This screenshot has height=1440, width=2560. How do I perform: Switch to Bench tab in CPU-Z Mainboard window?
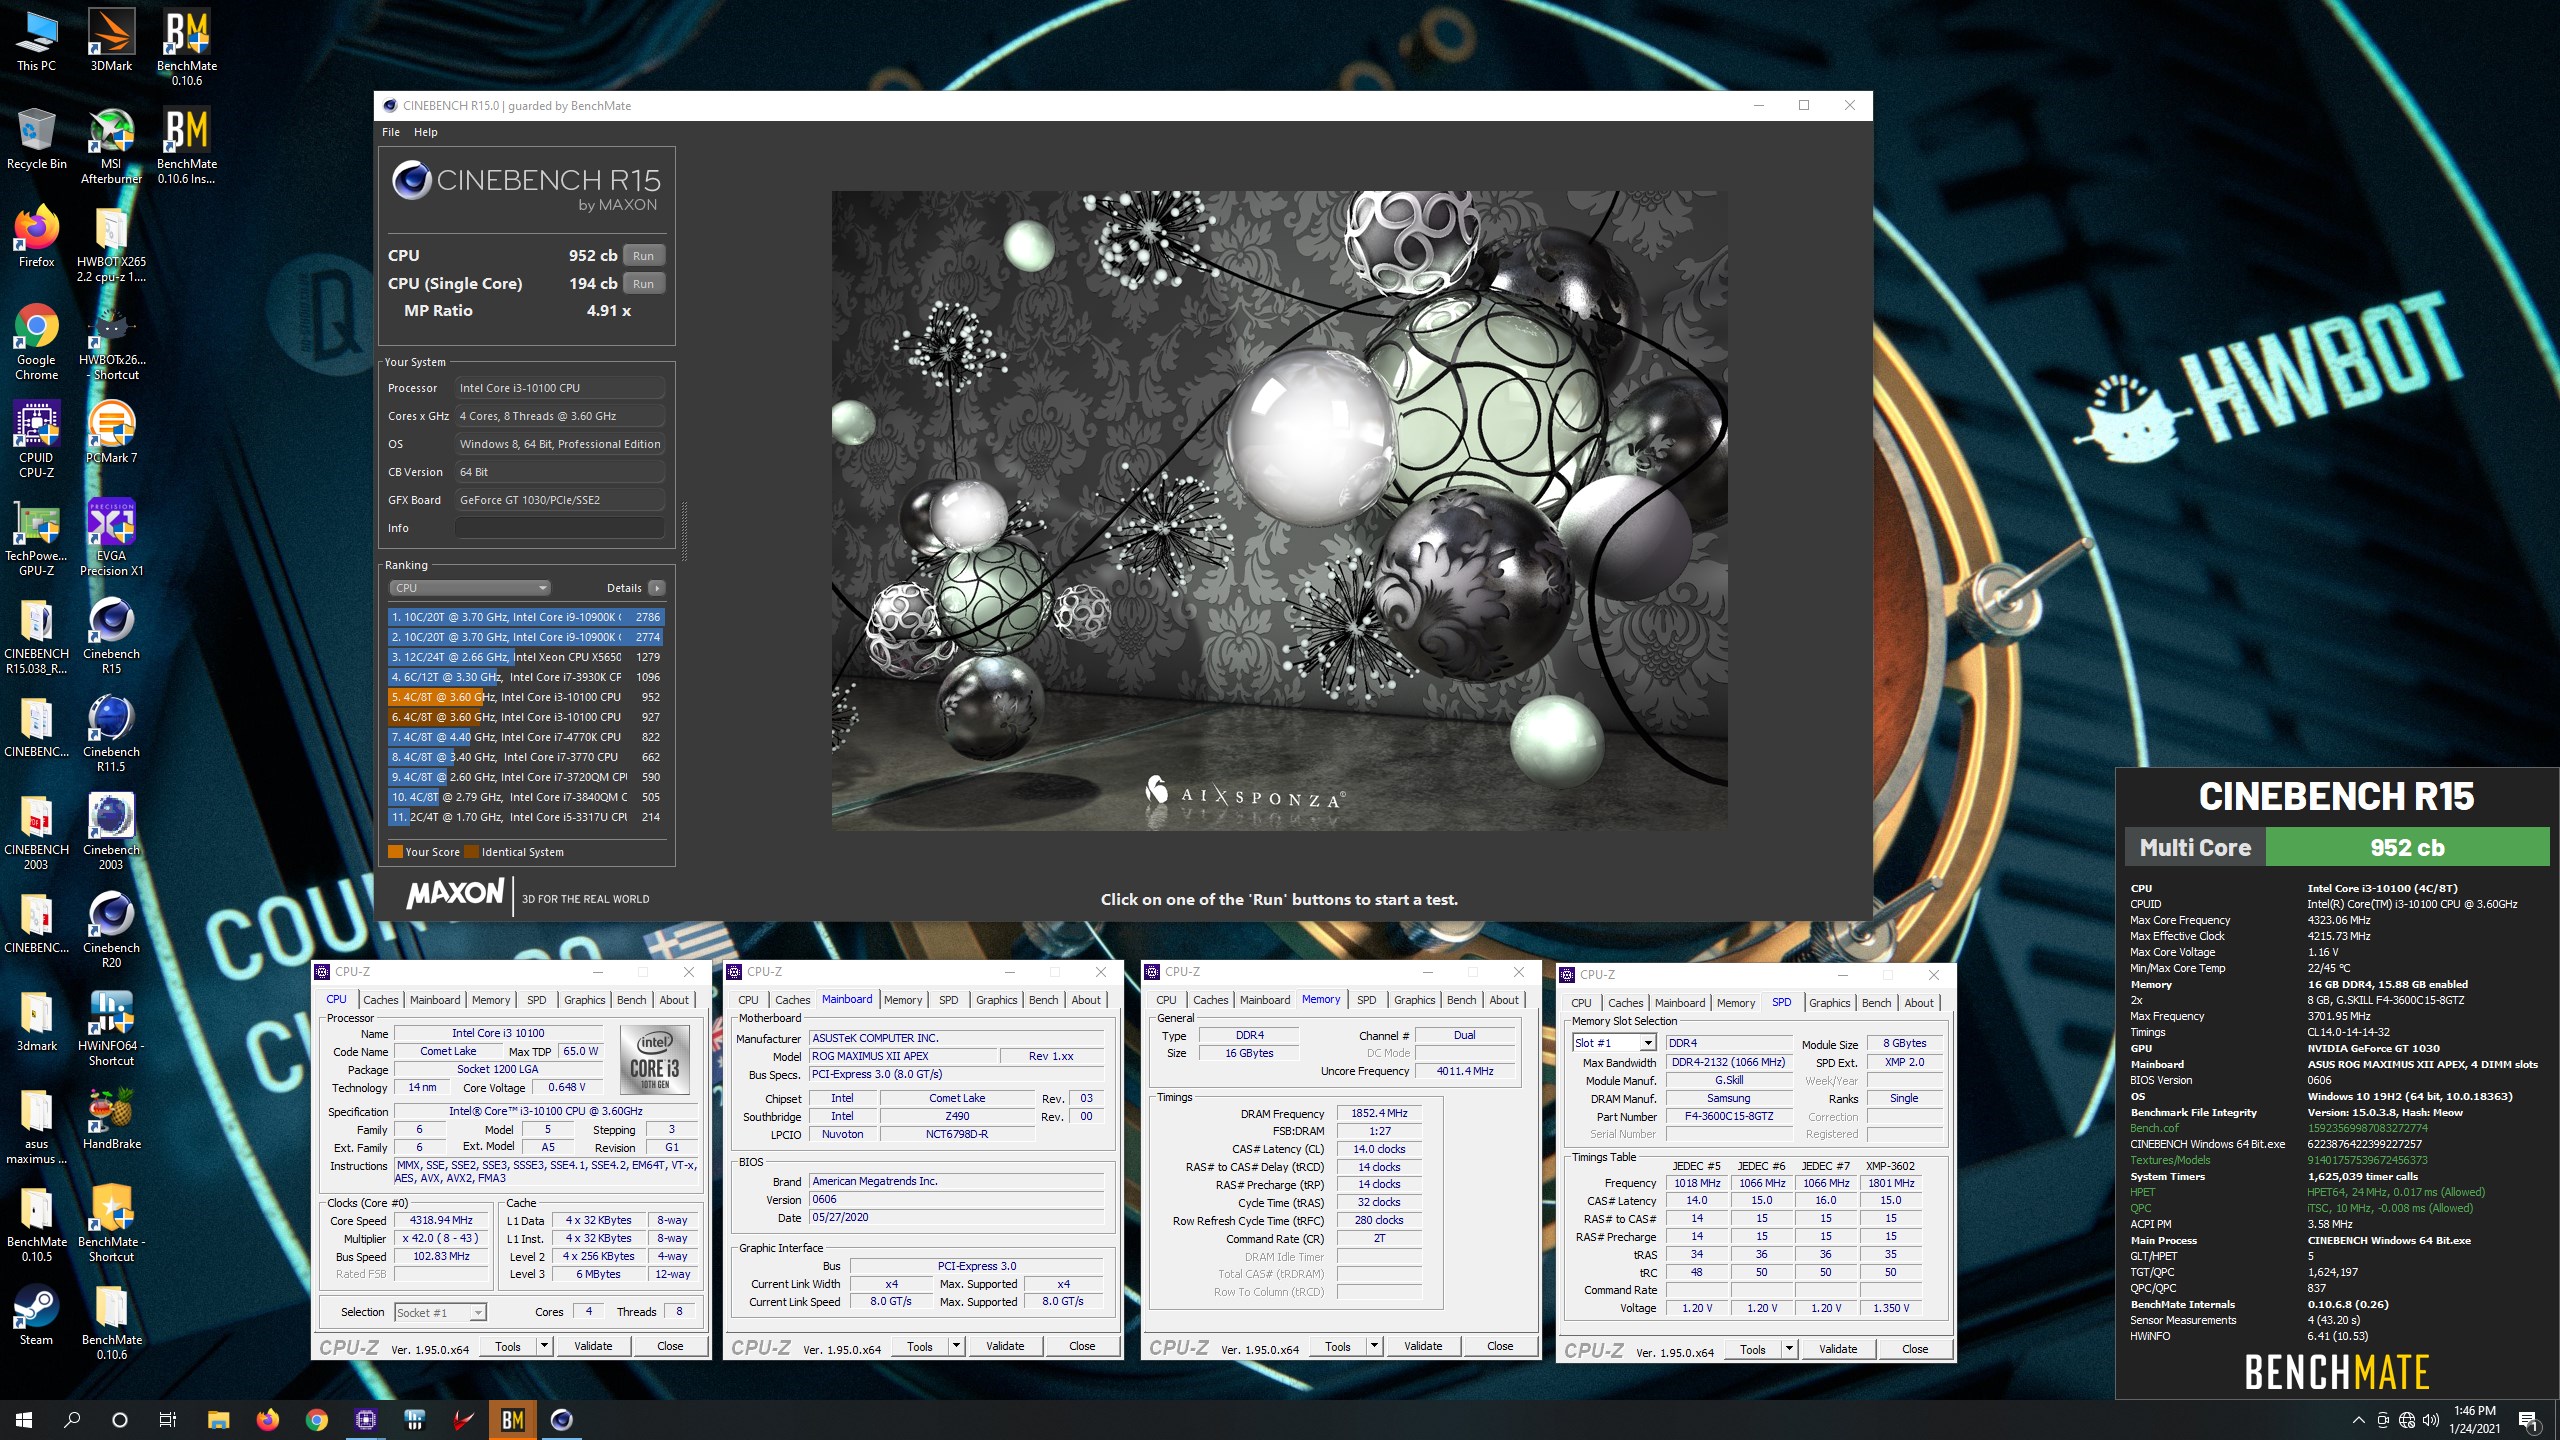[x=1043, y=1000]
